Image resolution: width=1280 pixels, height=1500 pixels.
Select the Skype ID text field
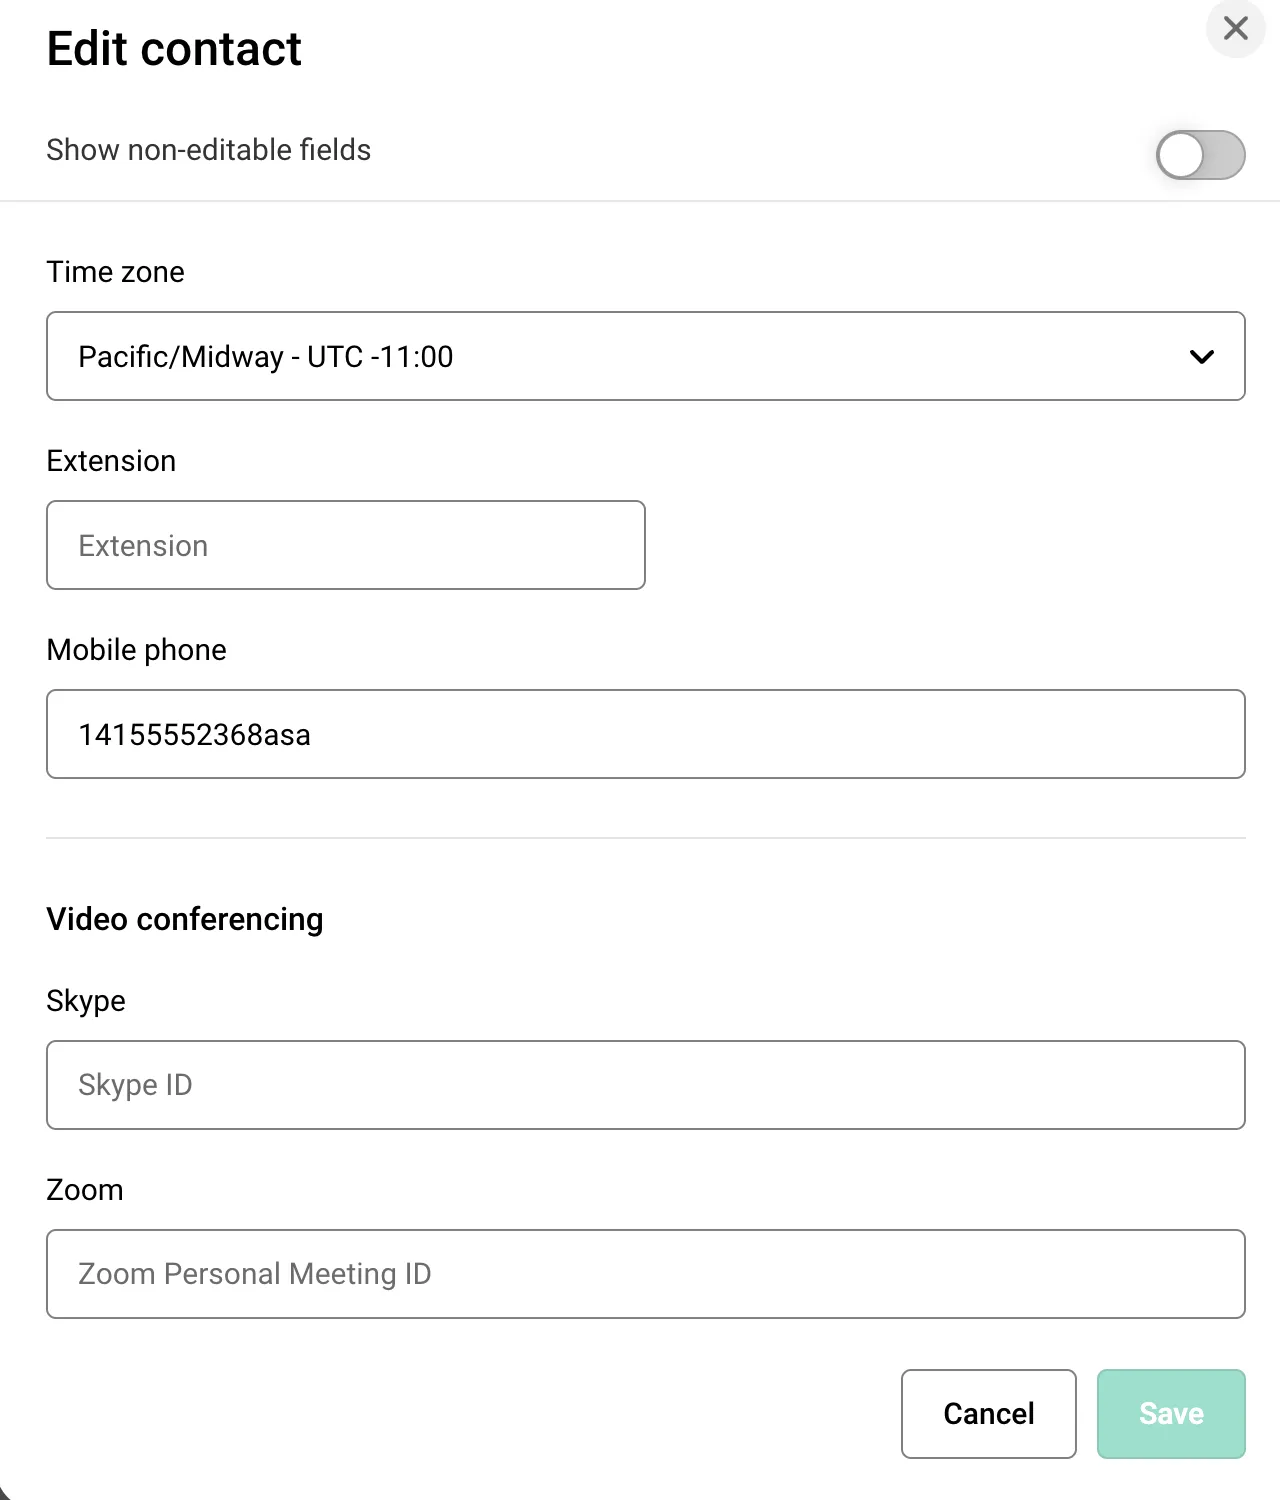tap(645, 1085)
